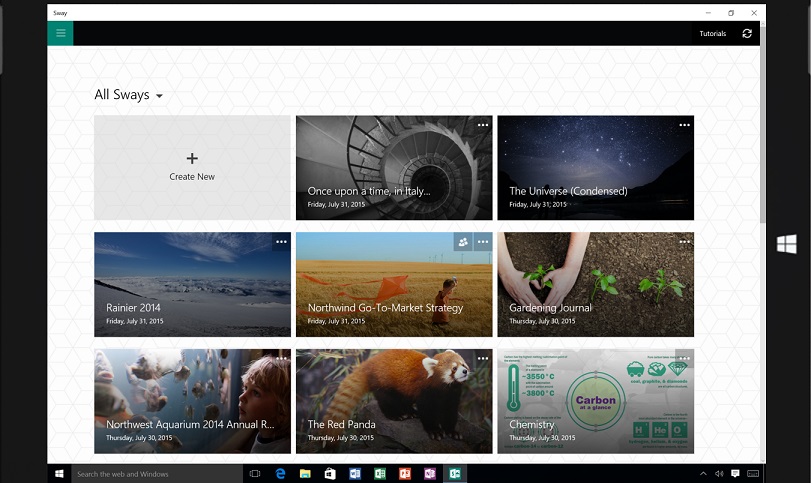Open more options on Chemistry Sway
The width and height of the screenshot is (811, 483).
(x=685, y=358)
